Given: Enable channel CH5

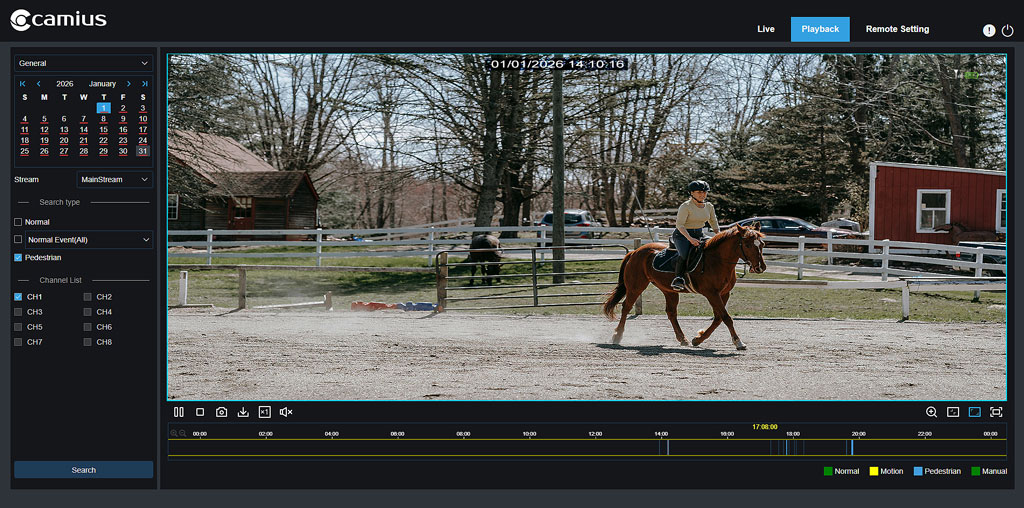Looking at the screenshot, I should pyautogui.click(x=18, y=326).
